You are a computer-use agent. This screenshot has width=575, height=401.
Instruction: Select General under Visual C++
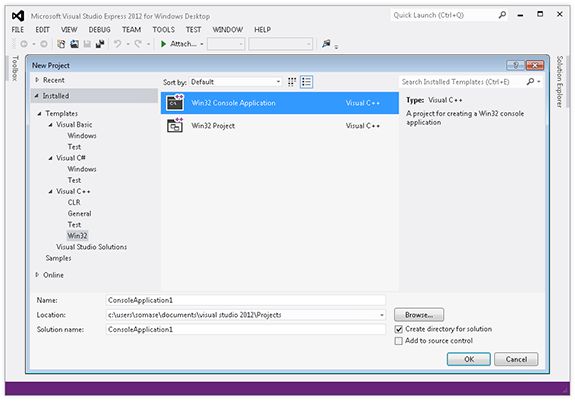tap(79, 213)
